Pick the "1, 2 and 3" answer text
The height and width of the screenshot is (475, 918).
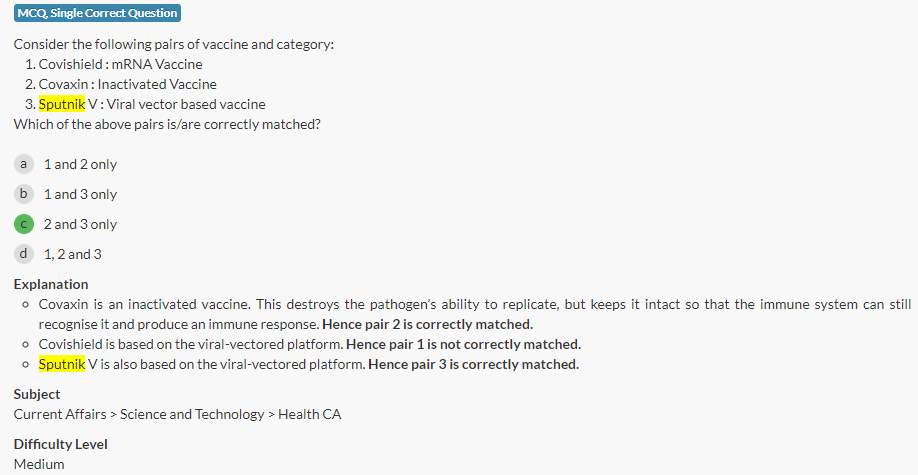click(73, 254)
